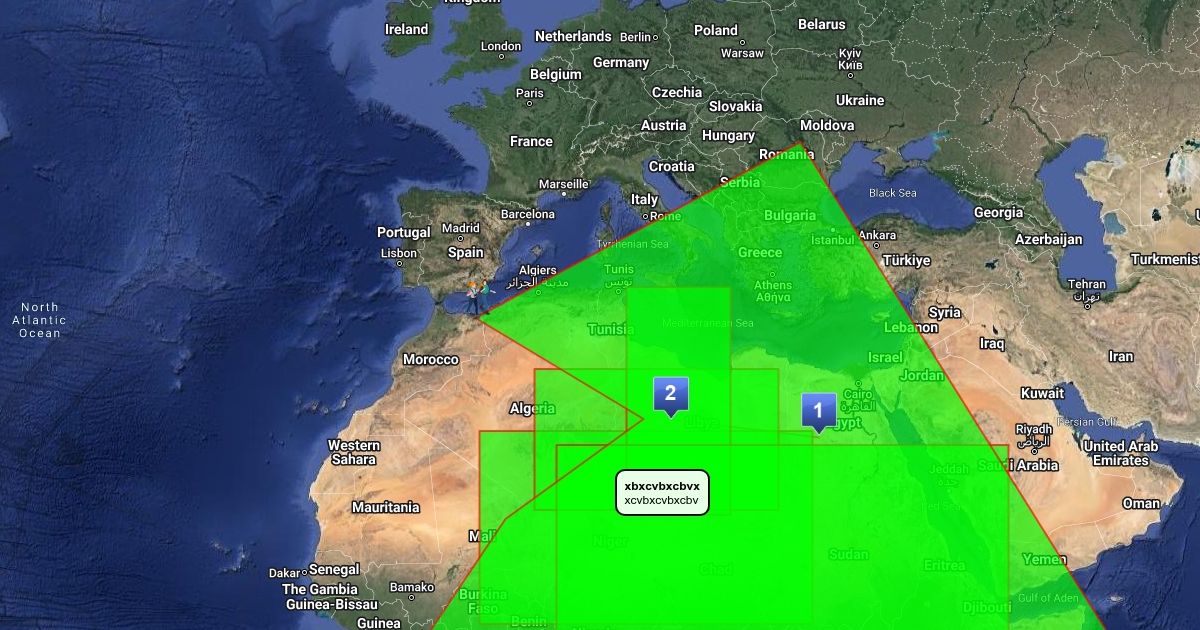Click the 'Georgia' country label
The height and width of the screenshot is (630, 1200).
point(998,212)
